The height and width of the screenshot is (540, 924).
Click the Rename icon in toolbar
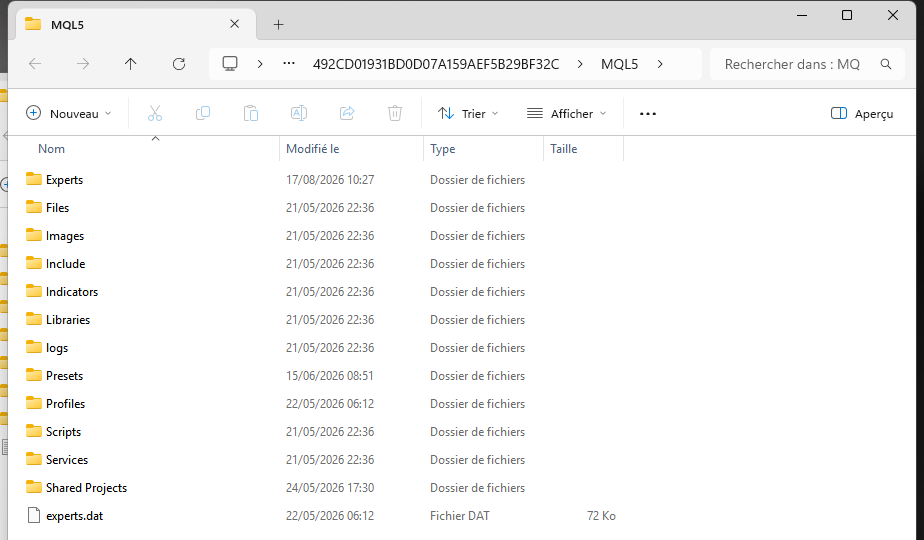pyautogui.click(x=299, y=113)
